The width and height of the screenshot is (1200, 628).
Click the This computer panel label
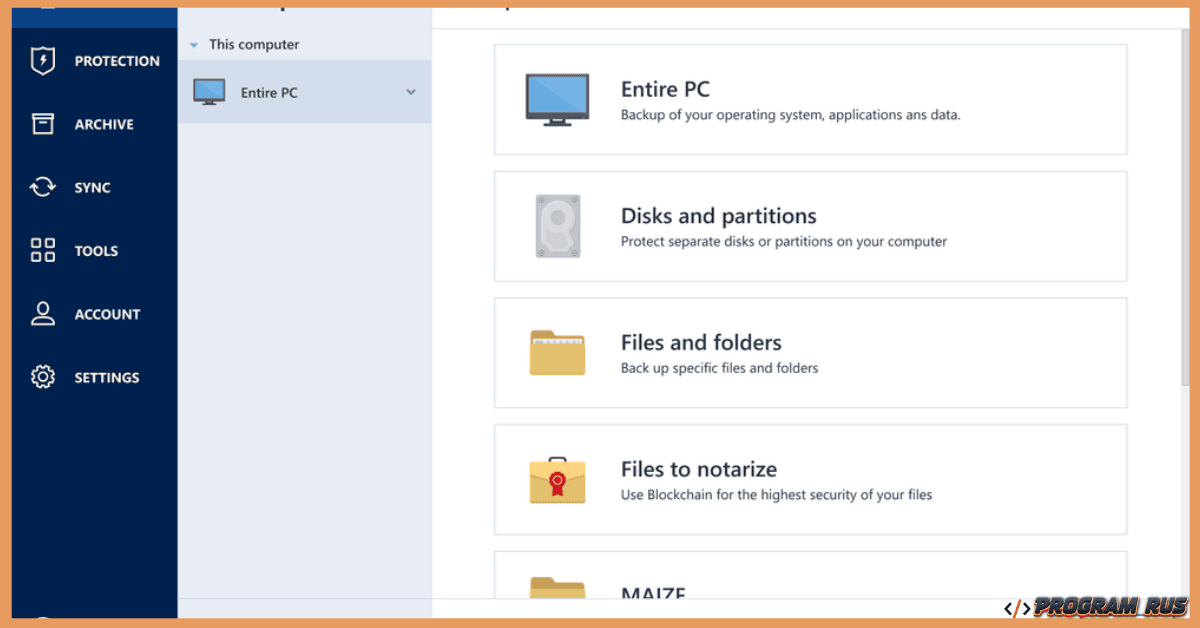point(253,44)
